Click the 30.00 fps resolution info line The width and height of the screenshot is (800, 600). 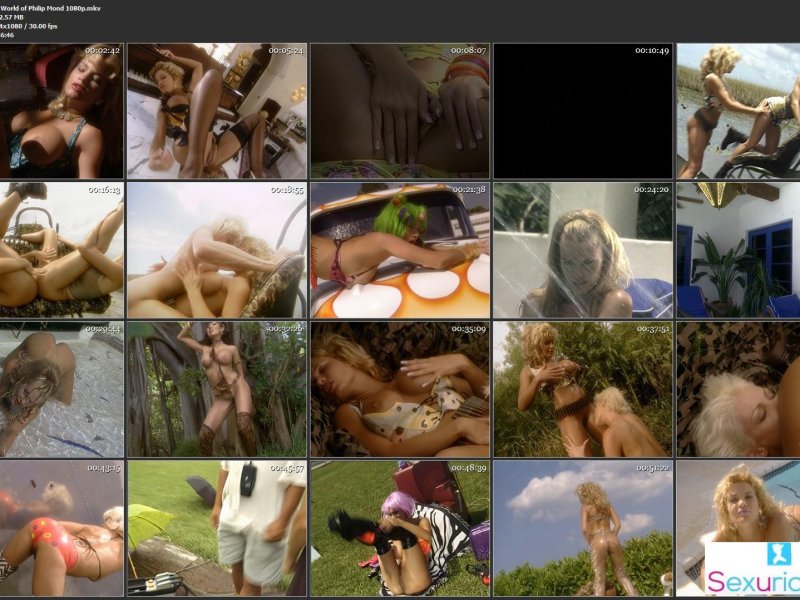(29, 25)
